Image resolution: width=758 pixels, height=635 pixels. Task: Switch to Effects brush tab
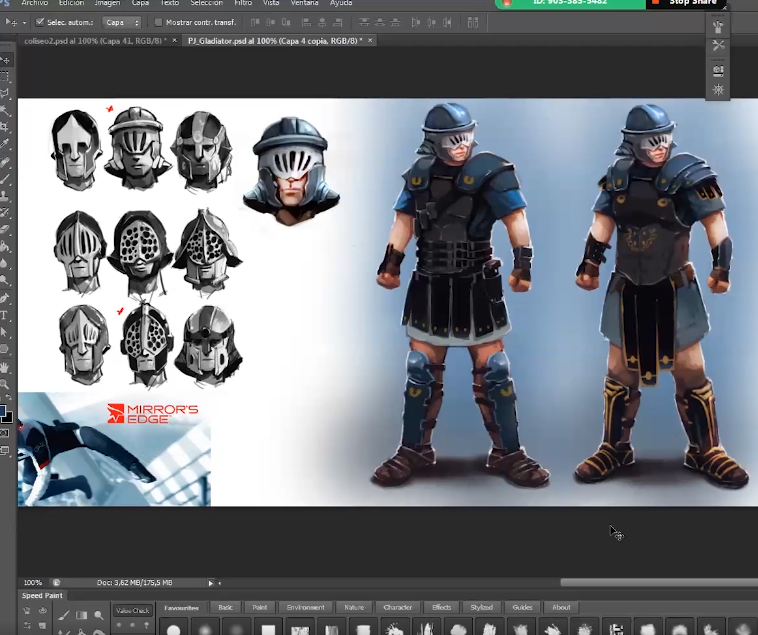(441, 607)
